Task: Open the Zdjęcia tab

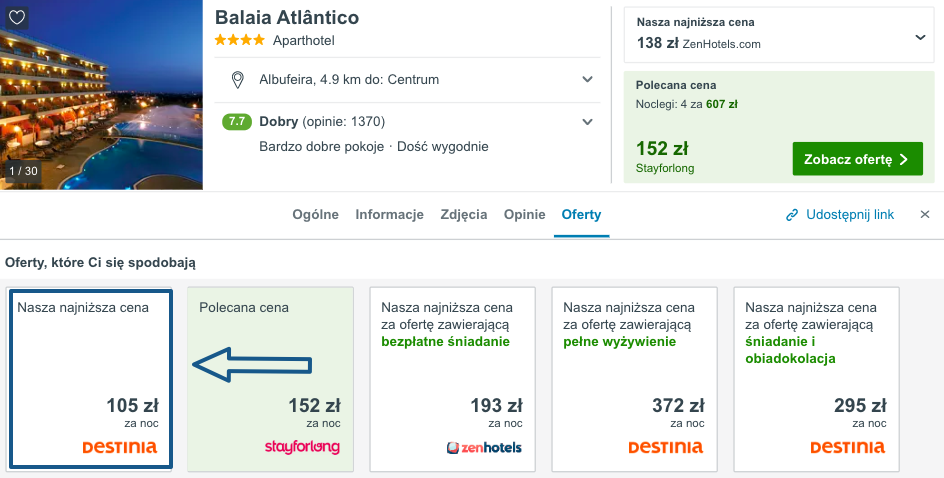Action: [x=464, y=214]
